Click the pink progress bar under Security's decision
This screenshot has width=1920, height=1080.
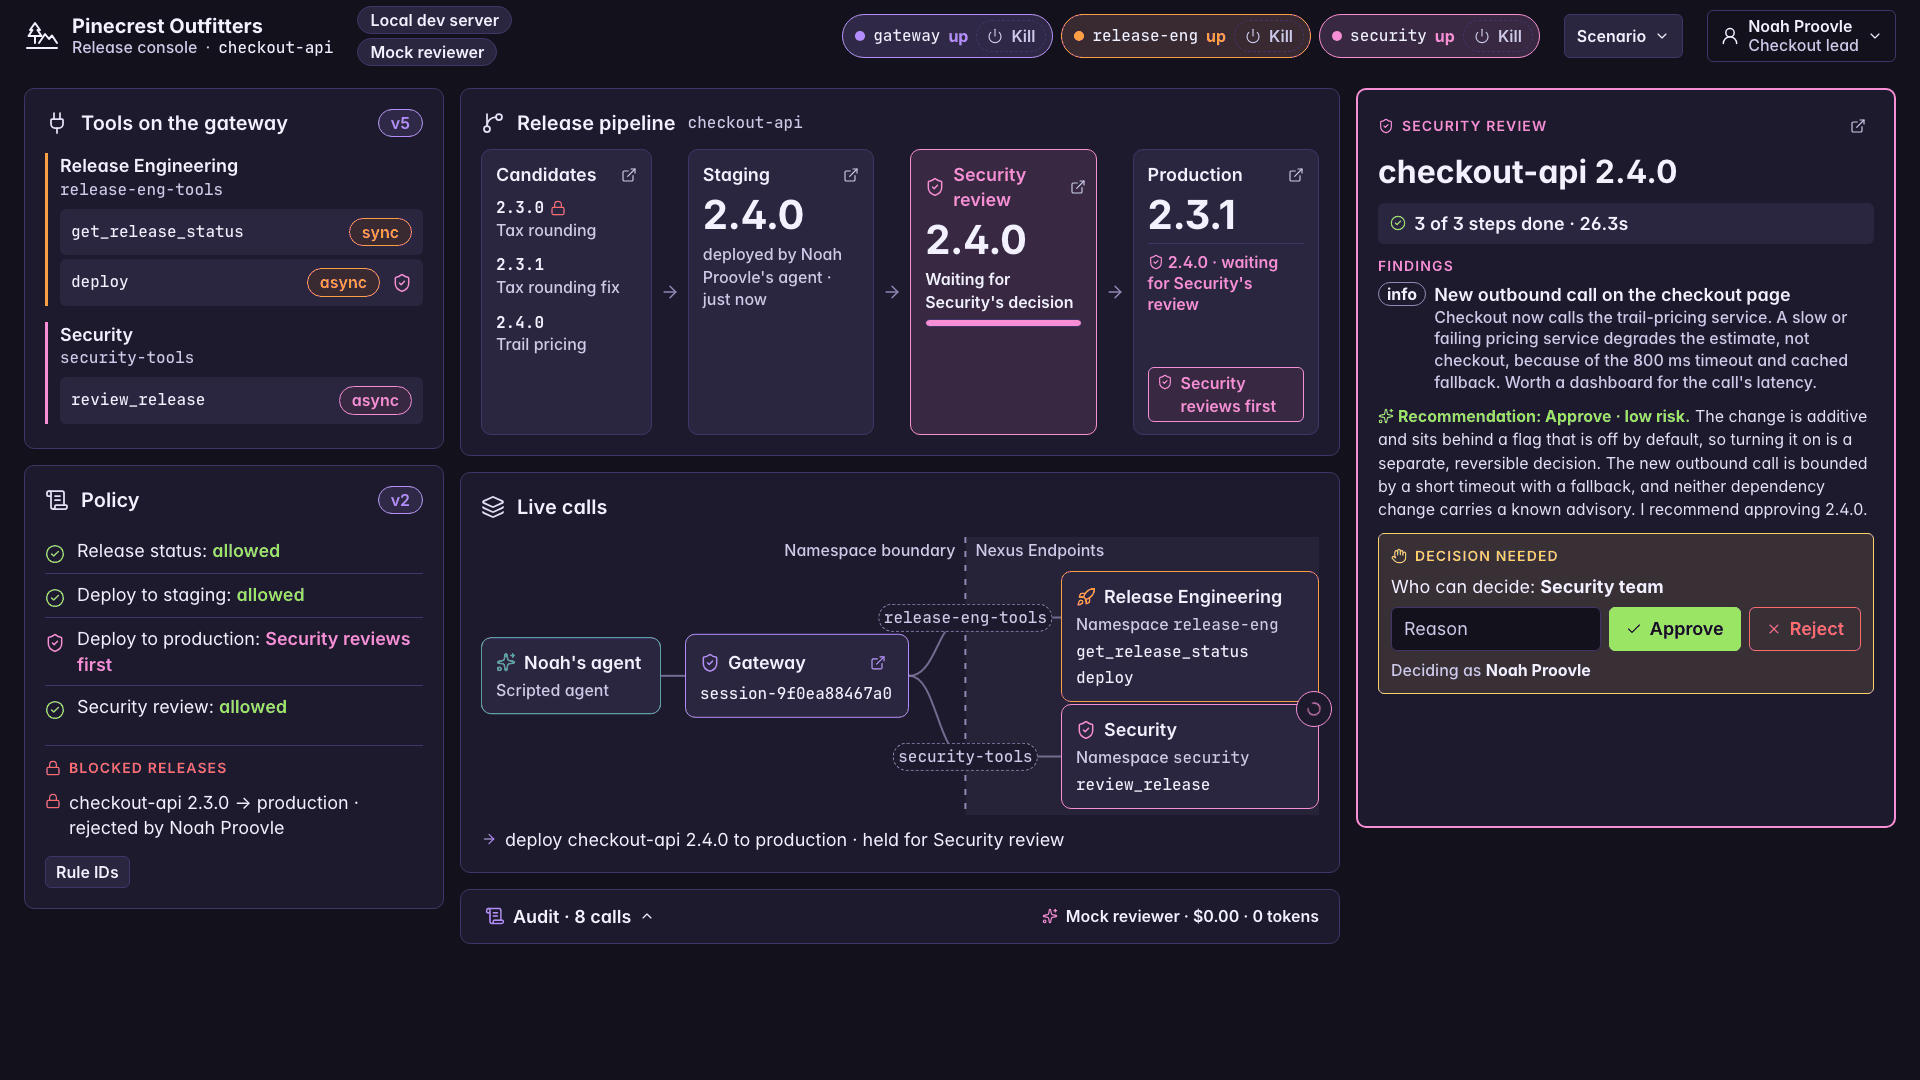1003,323
